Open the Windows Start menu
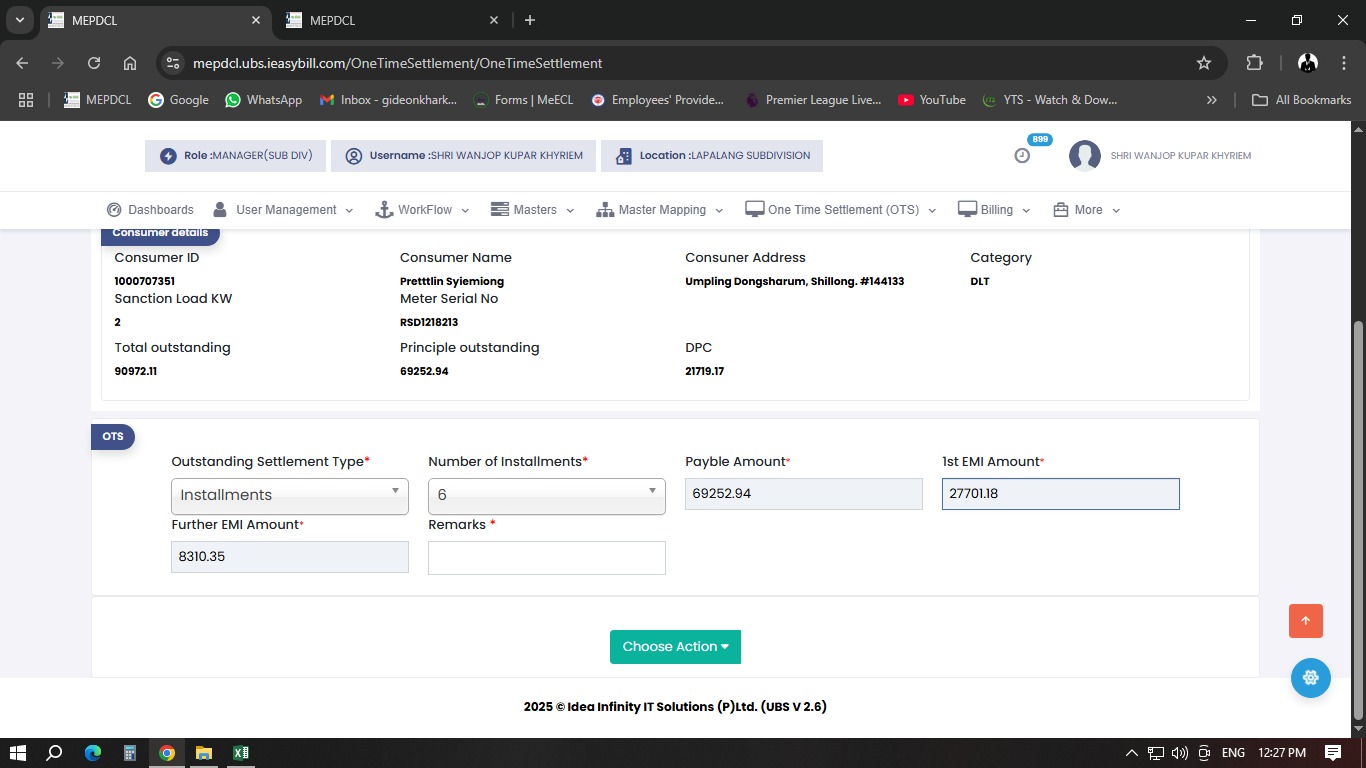The image size is (1366, 768). [x=17, y=753]
